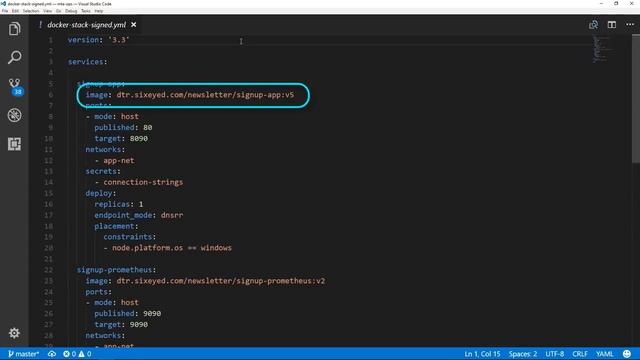Image resolution: width=640 pixels, height=360 pixels.
Task: Open the Edit menu
Action: [x=15, y=11]
